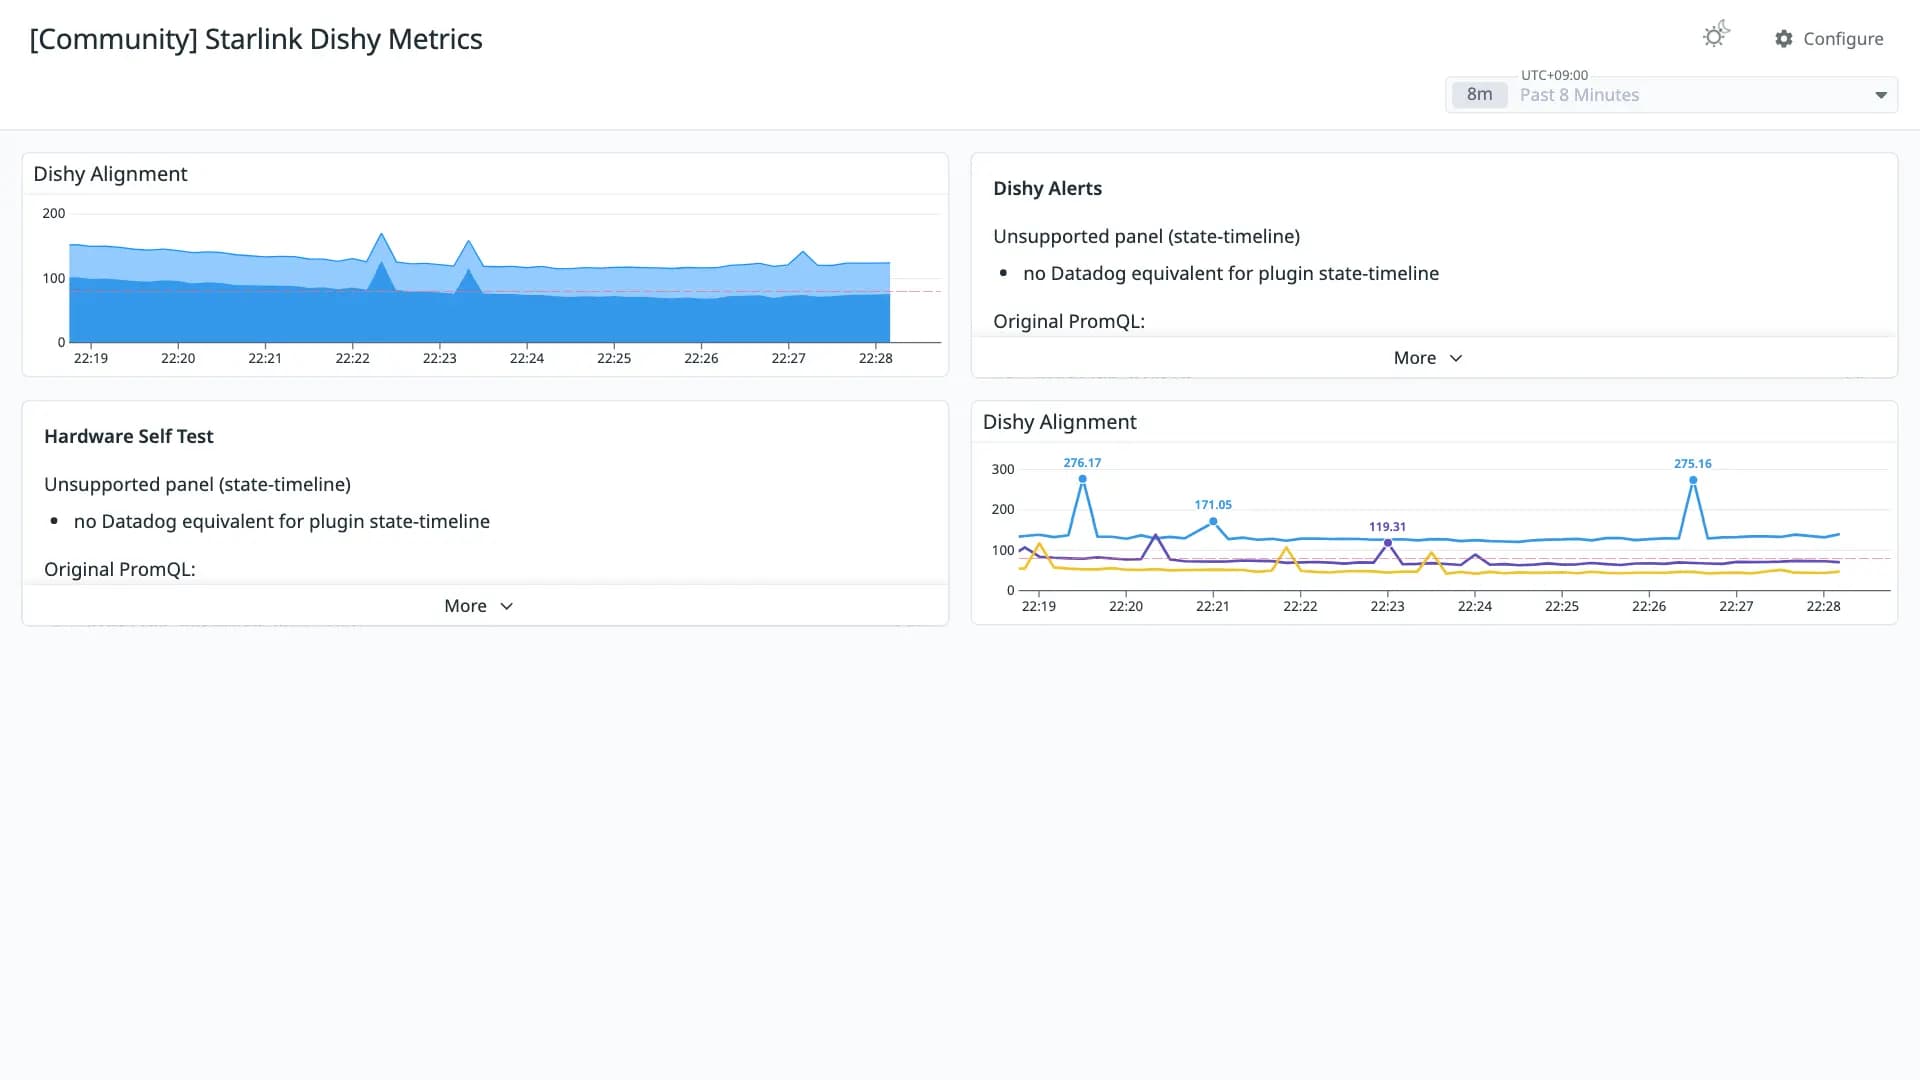Image resolution: width=1920 pixels, height=1080 pixels.
Task: Select the 171.05 data point marker
Action: pyautogui.click(x=1213, y=521)
